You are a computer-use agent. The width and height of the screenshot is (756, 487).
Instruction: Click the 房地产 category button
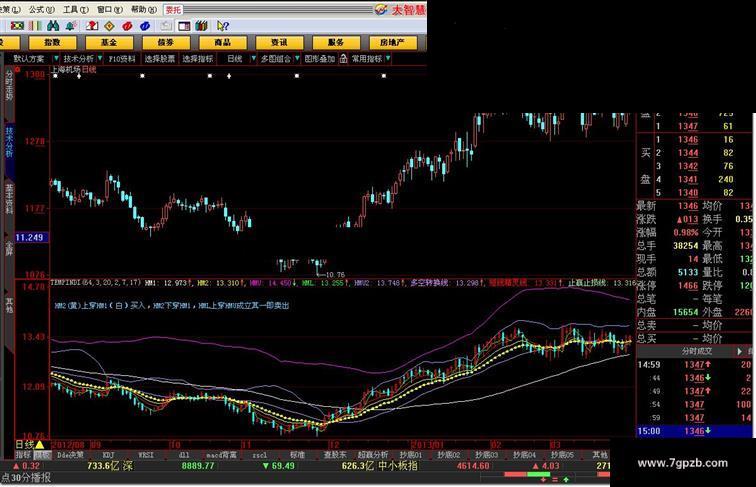point(392,42)
